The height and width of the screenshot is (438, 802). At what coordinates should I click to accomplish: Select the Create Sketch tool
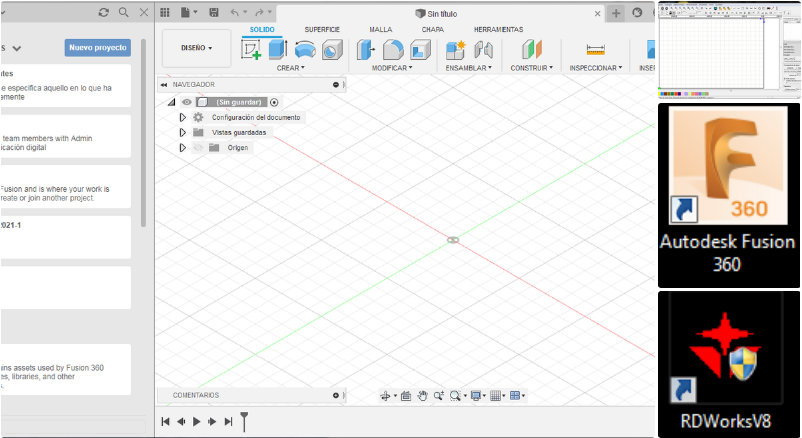click(x=251, y=50)
